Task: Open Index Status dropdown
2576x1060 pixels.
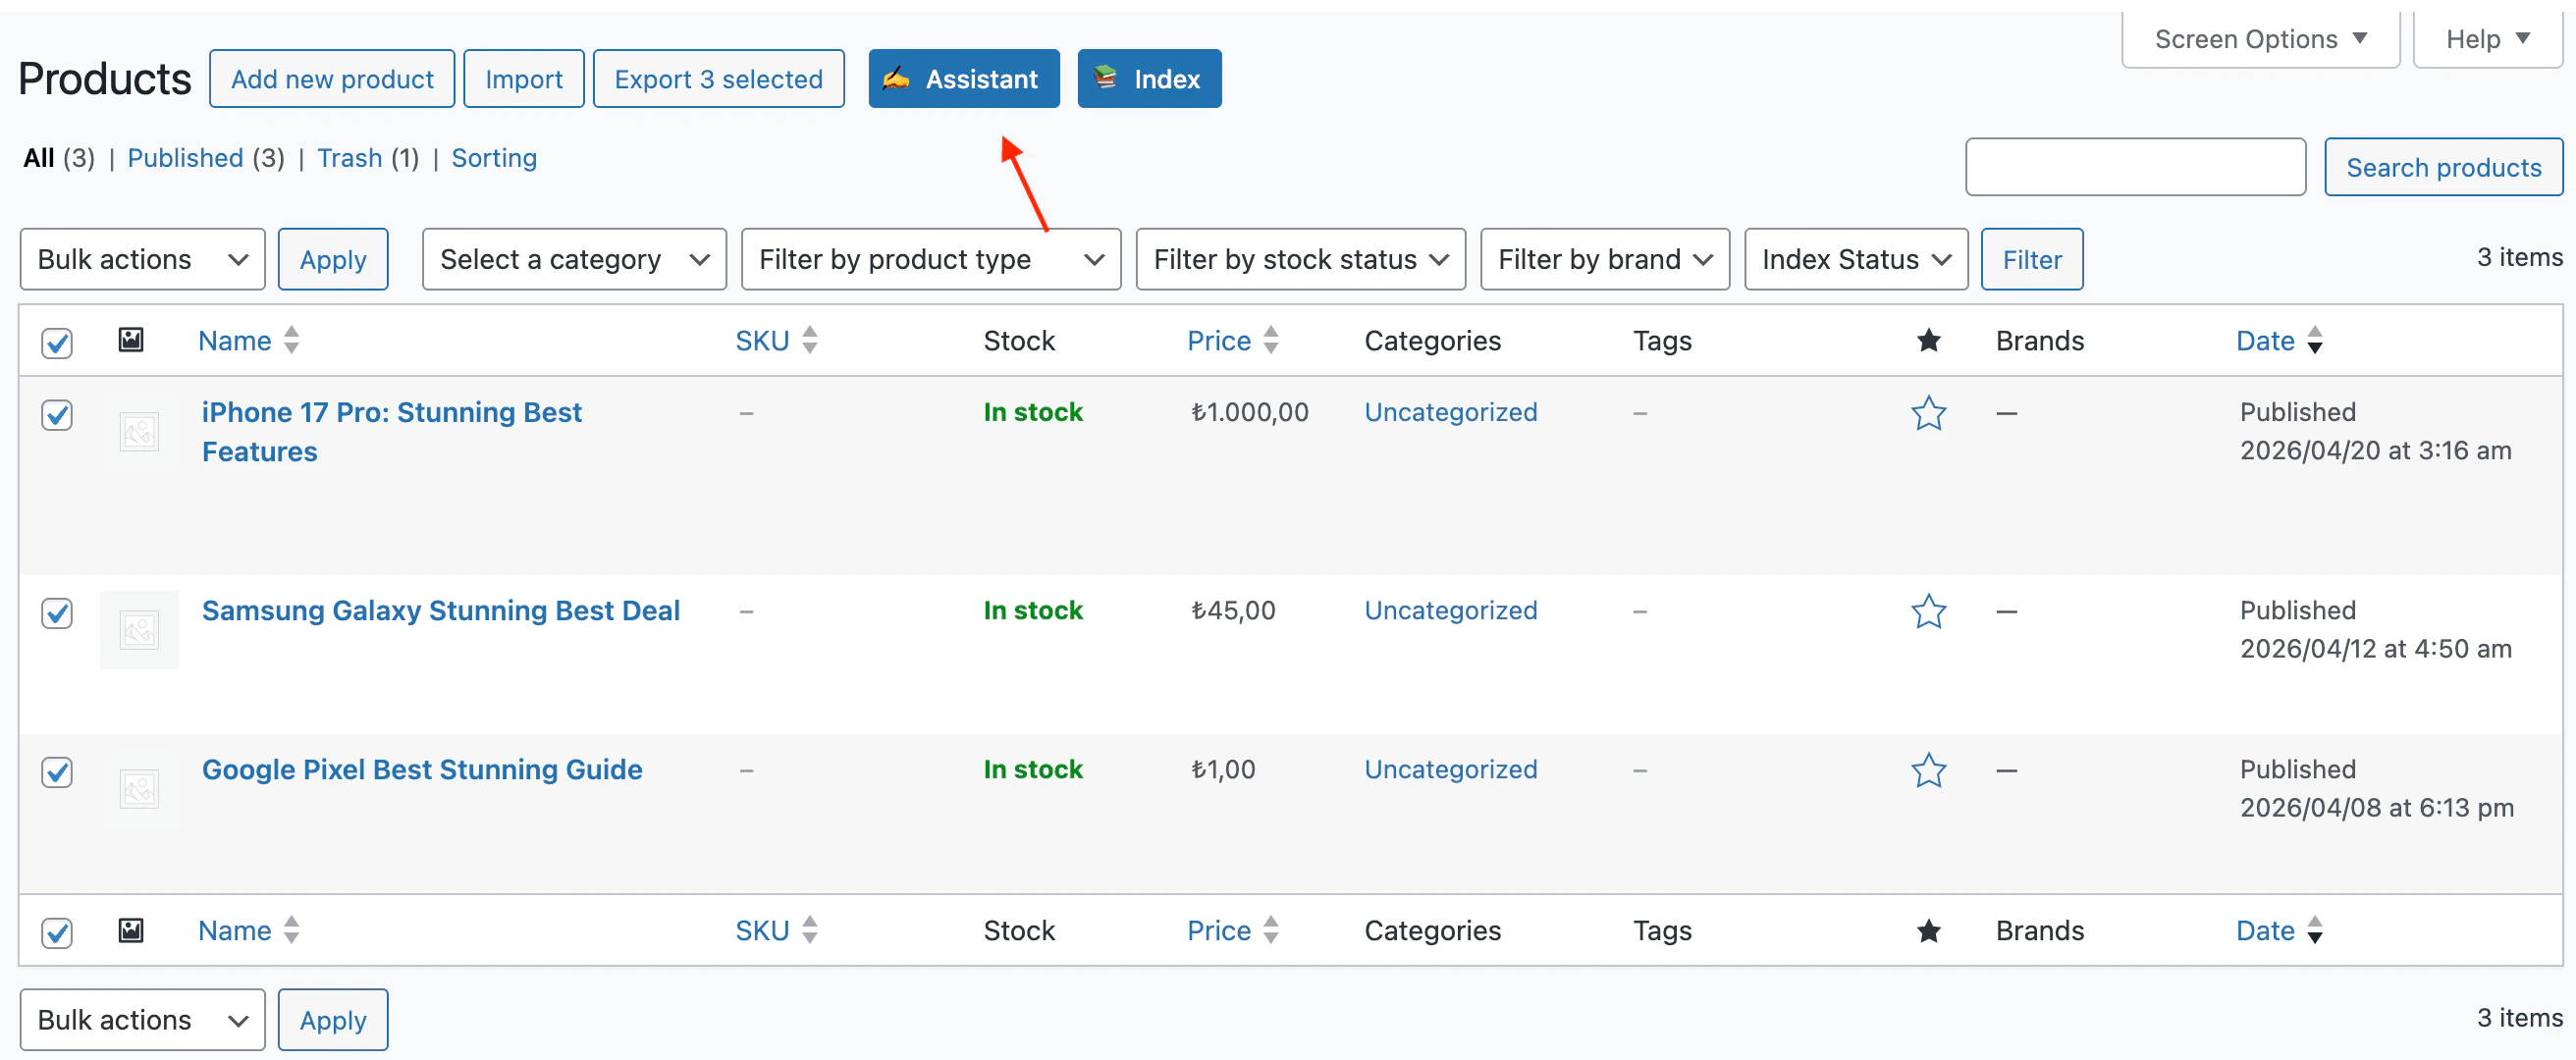Action: [x=1855, y=259]
